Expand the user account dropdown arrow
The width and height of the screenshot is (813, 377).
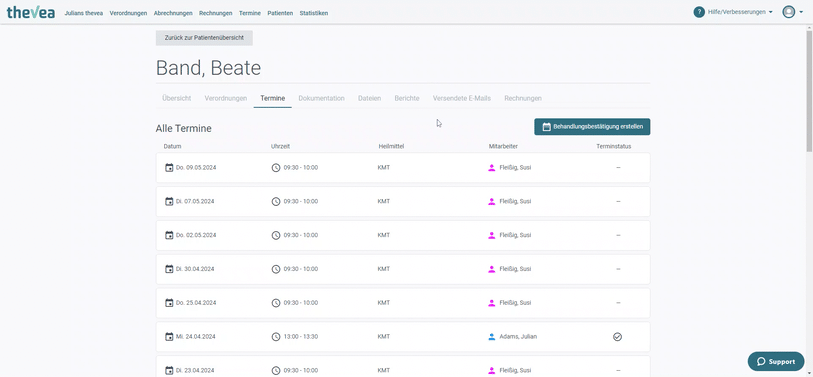click(x=801, y=12)
